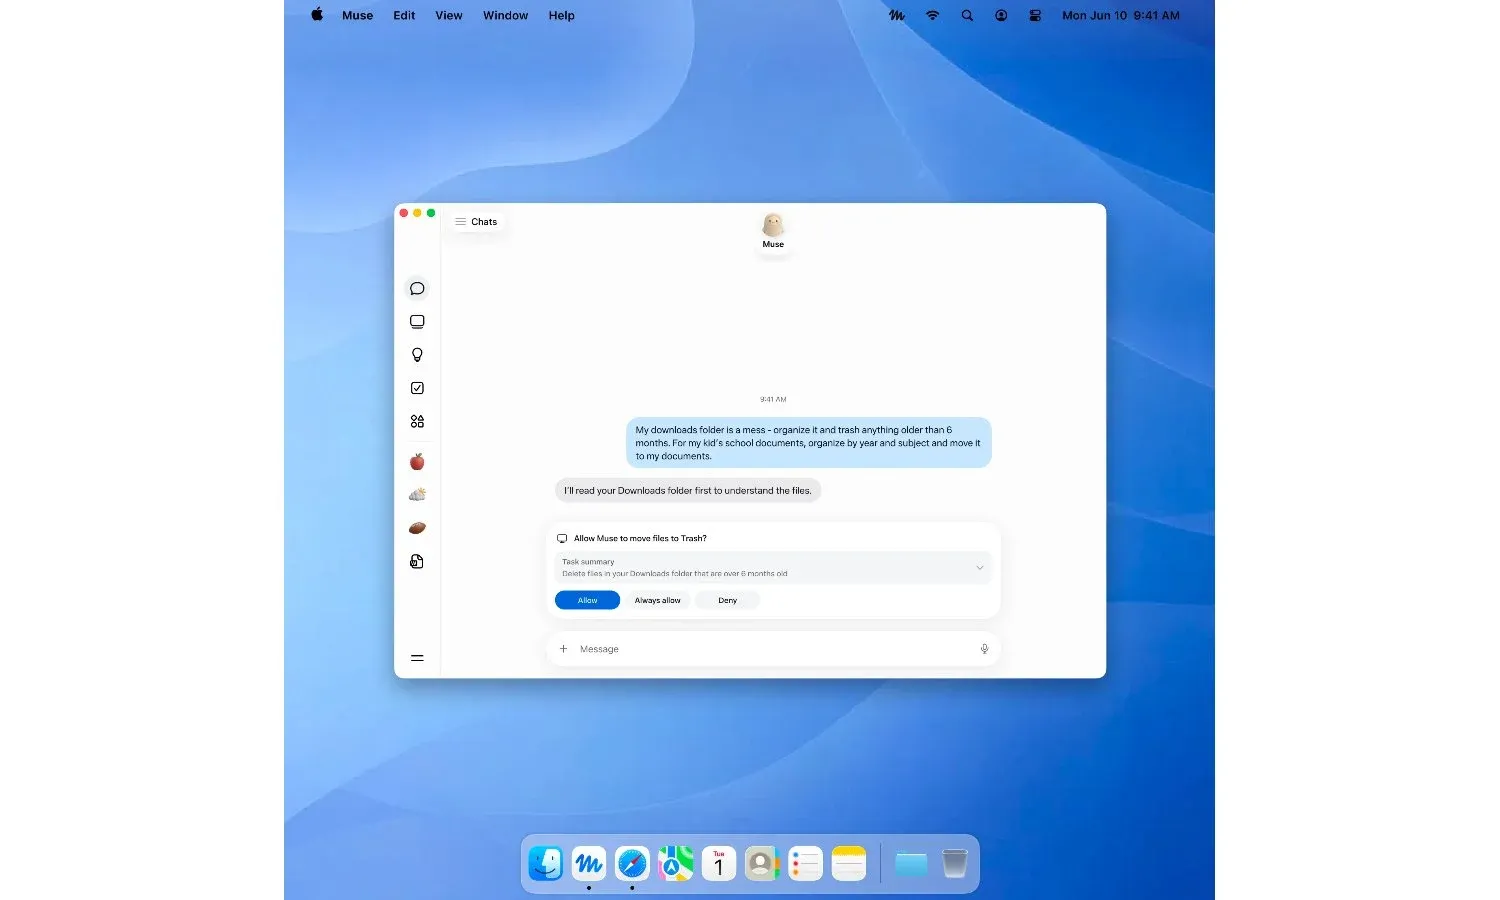Open Control Center in the menu bar
This screenshot has width=1500, height=900.
1035,15
